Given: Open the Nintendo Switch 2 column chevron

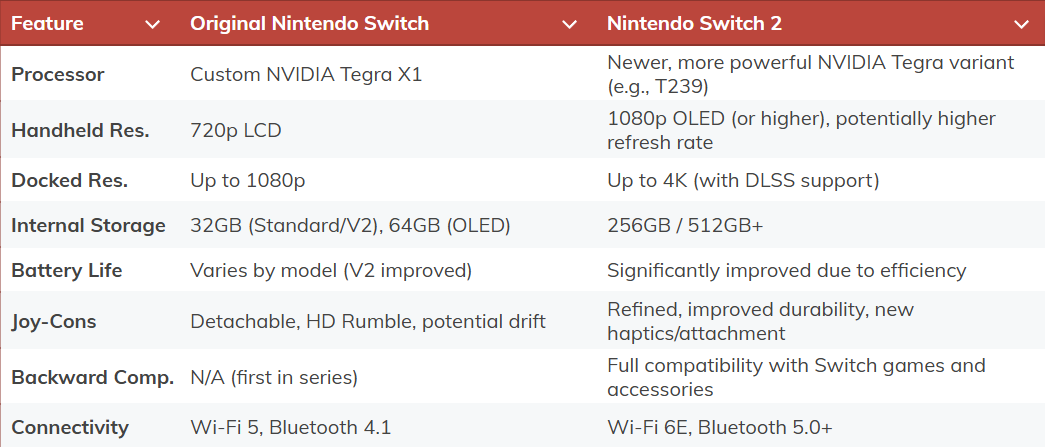Looking at the screenshot, I should [1021, 24].
